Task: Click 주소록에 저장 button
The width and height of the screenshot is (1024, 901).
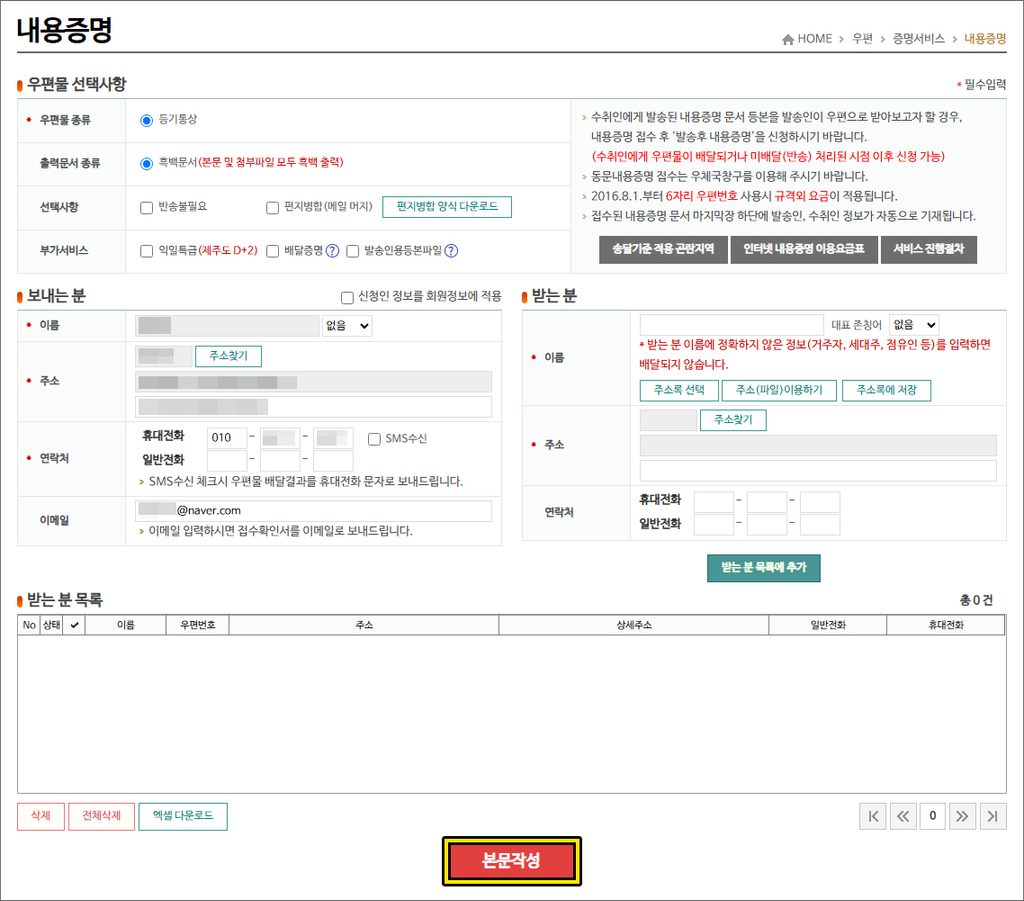Action: 886,390
